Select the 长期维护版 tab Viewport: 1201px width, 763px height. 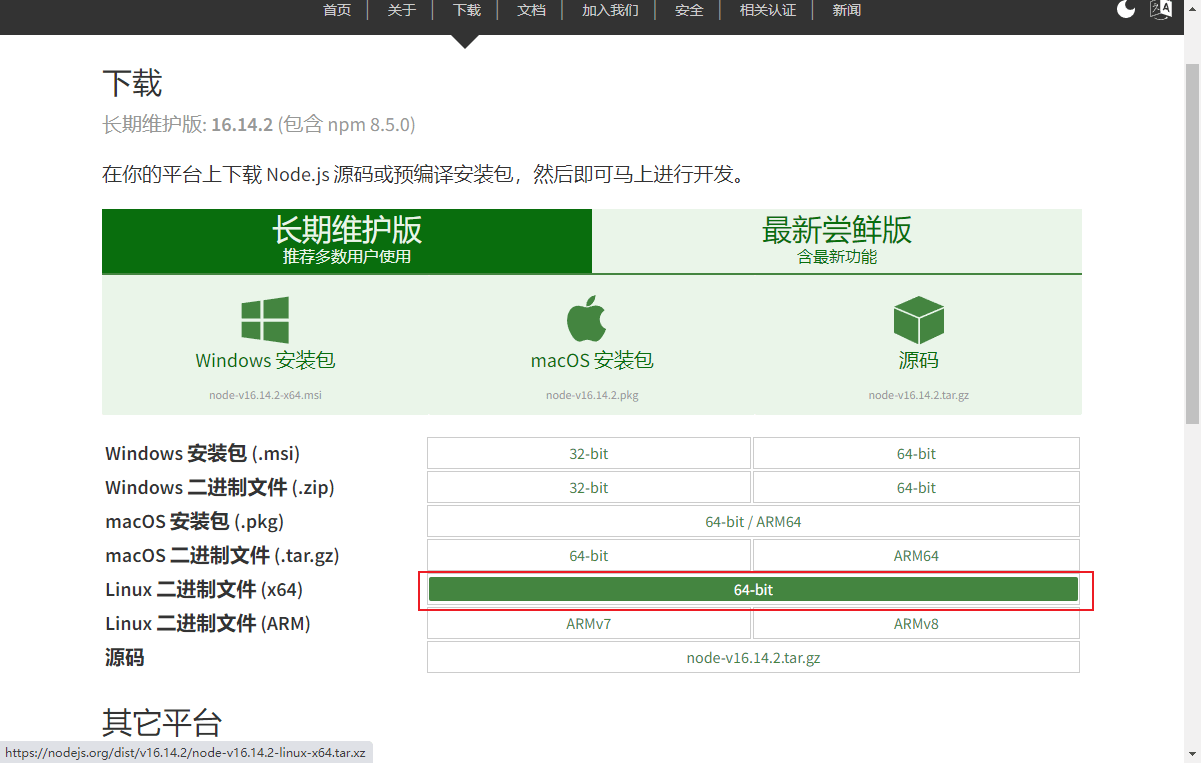tap(346, 240)
